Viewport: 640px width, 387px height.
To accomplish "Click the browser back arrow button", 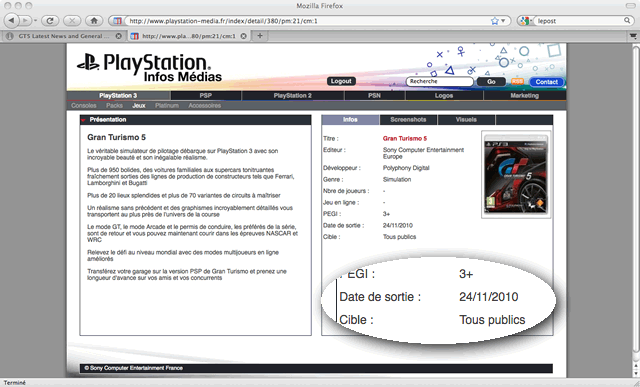I will (x=11, y=20).
